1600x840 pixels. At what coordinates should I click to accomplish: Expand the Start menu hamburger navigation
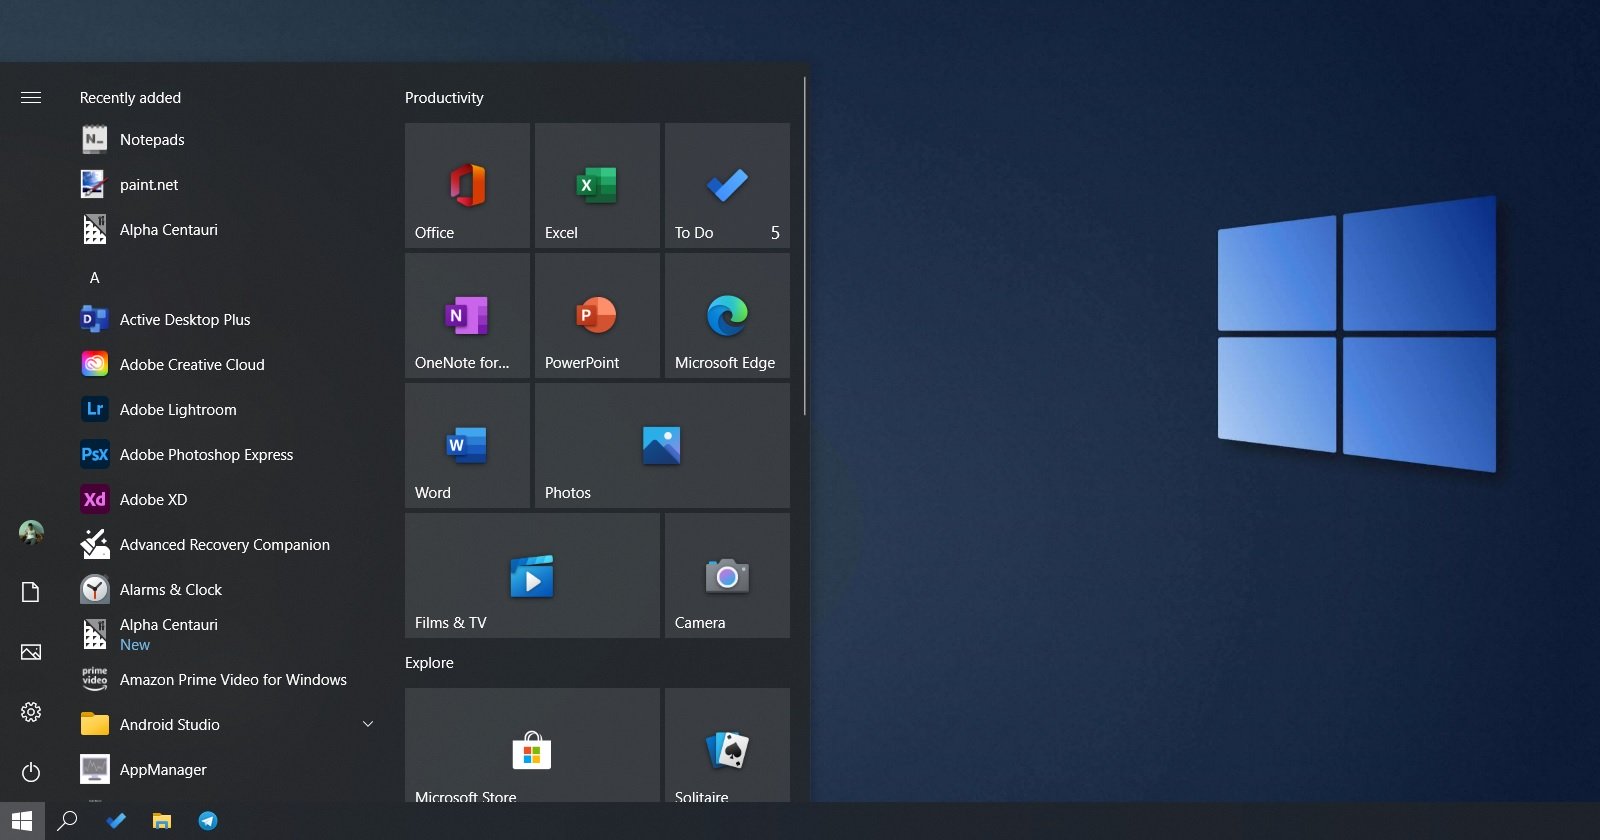coord(31,97)
